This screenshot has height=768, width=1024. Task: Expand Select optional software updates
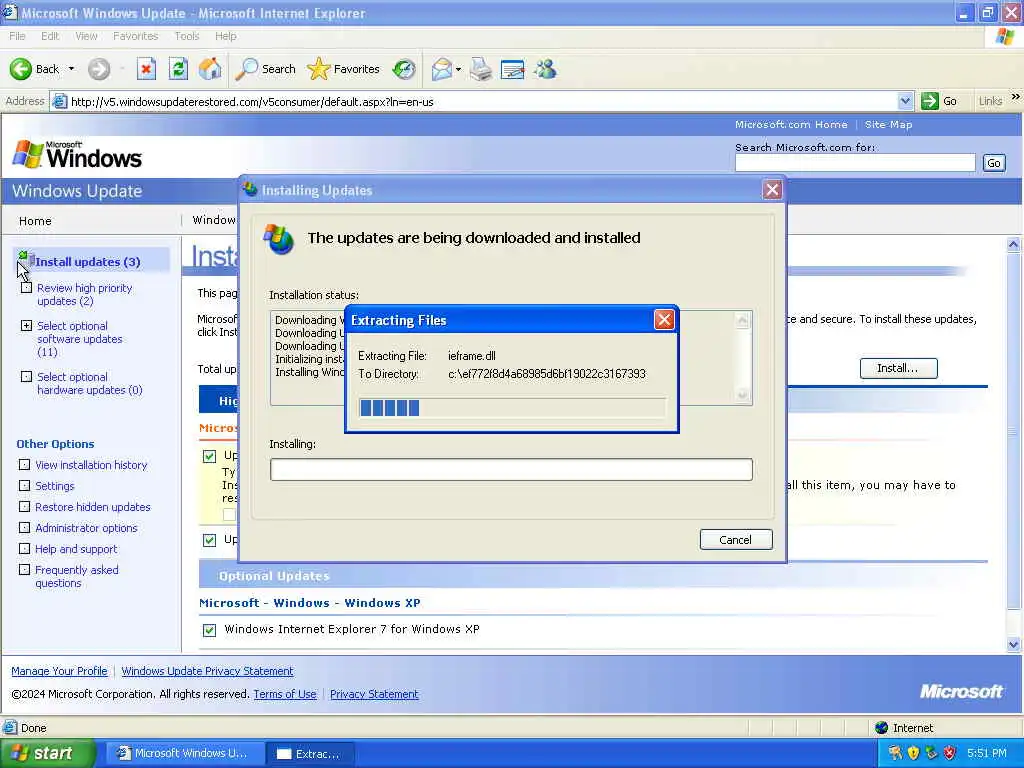[x=26, y=325]
